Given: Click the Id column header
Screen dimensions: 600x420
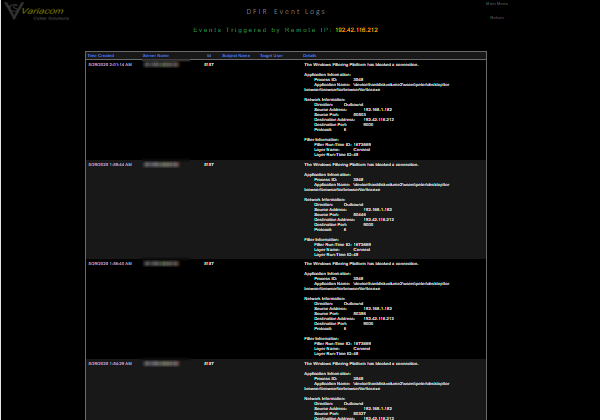Looking at the screenshot, I should click(x=209, y=56).
